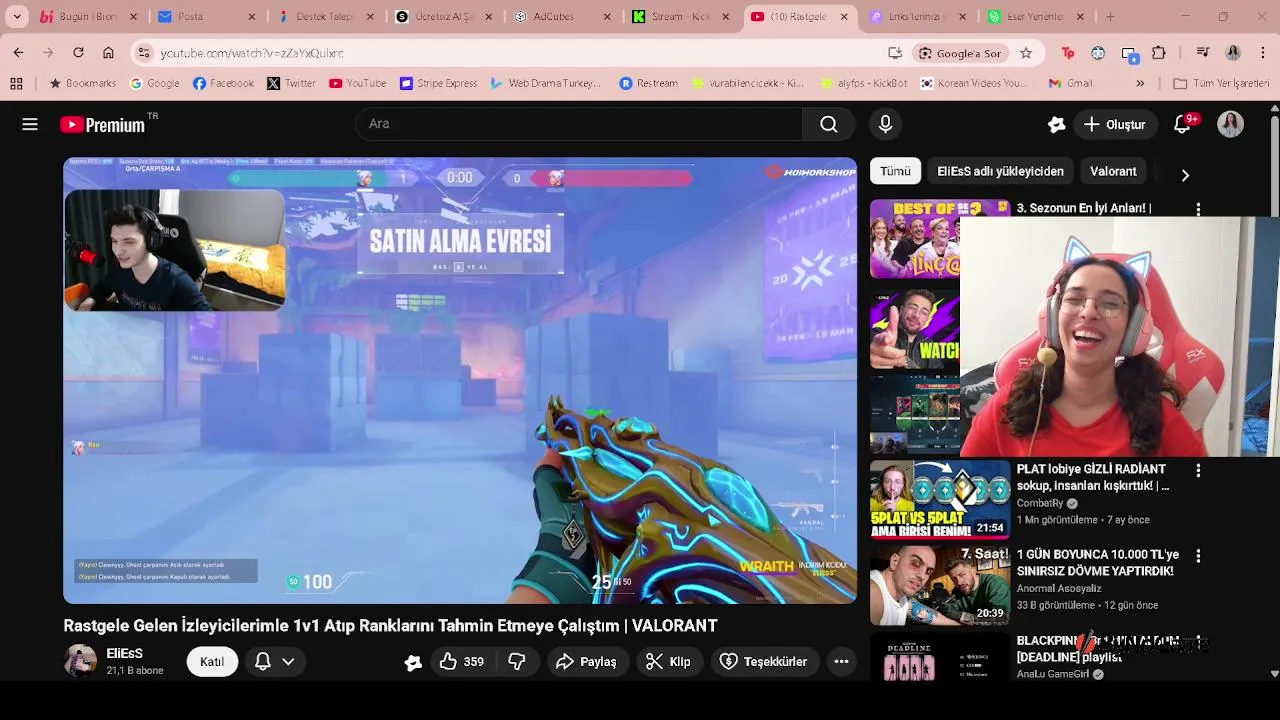Open PLAT lobiye GİZLİ RADİANT video thumbnail

(940, 500)
